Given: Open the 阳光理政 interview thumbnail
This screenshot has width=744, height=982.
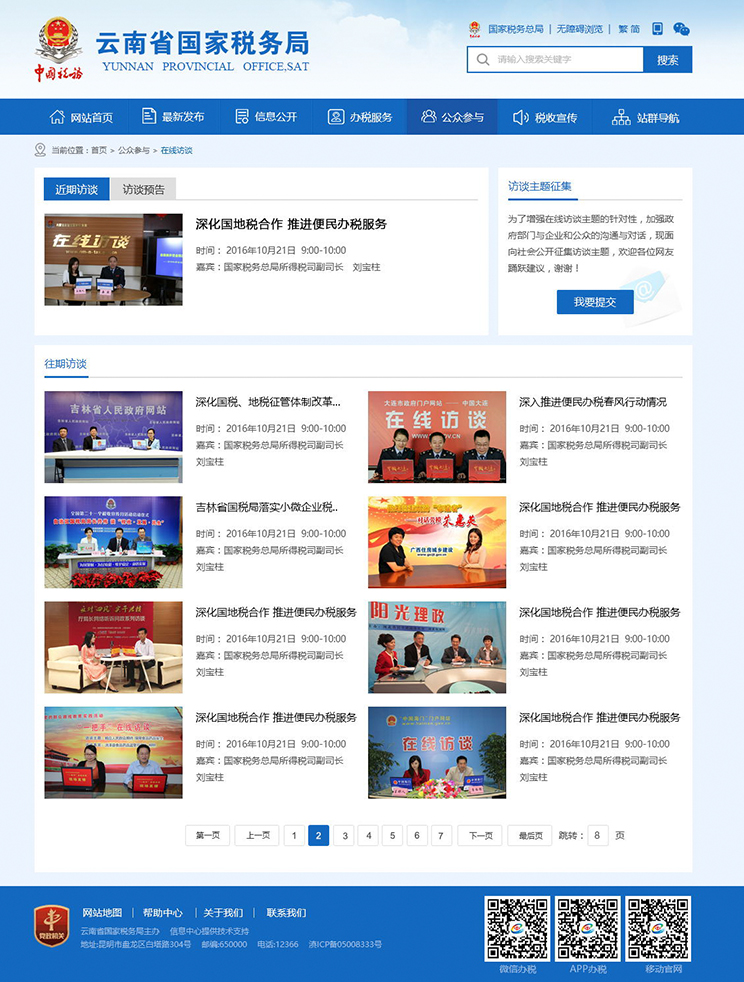Looking at the screenshot, I should (x=437, y=647).
